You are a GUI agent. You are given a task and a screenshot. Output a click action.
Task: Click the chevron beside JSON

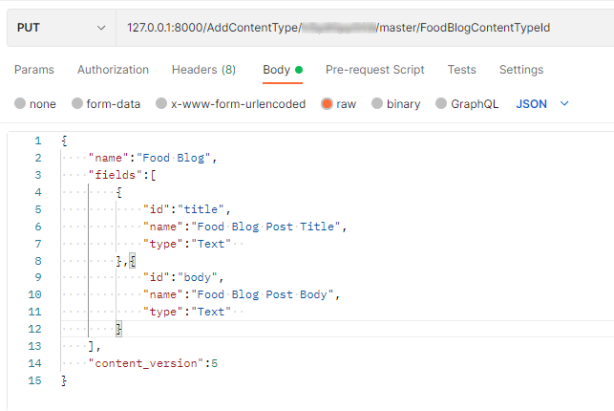click(564, 104)
